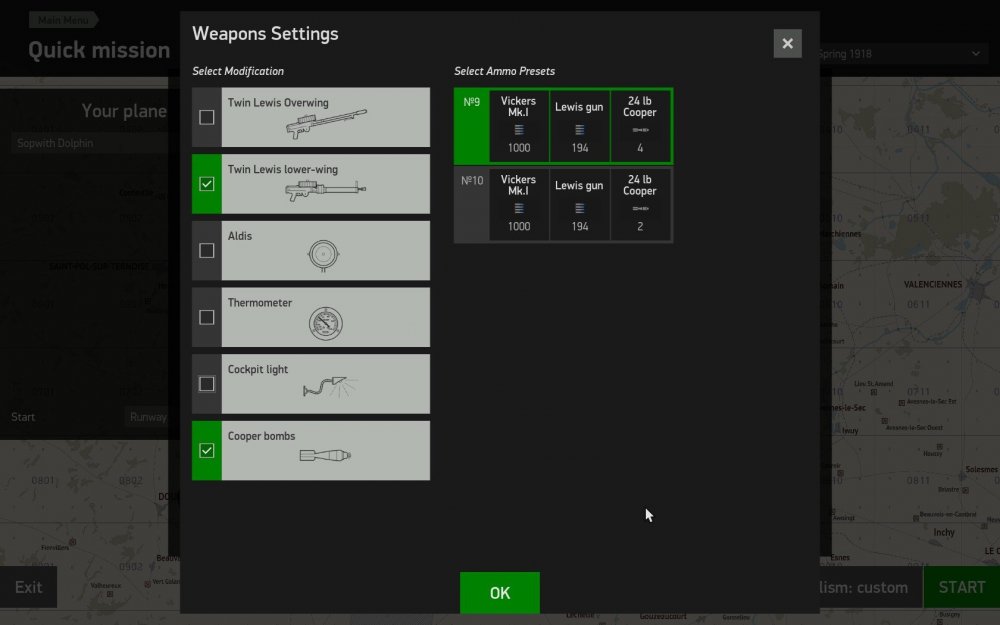Image resolution: width=1000 pixels, height=625 pixels.
Task: Click the Aldis label text
Action: point(240,236)
